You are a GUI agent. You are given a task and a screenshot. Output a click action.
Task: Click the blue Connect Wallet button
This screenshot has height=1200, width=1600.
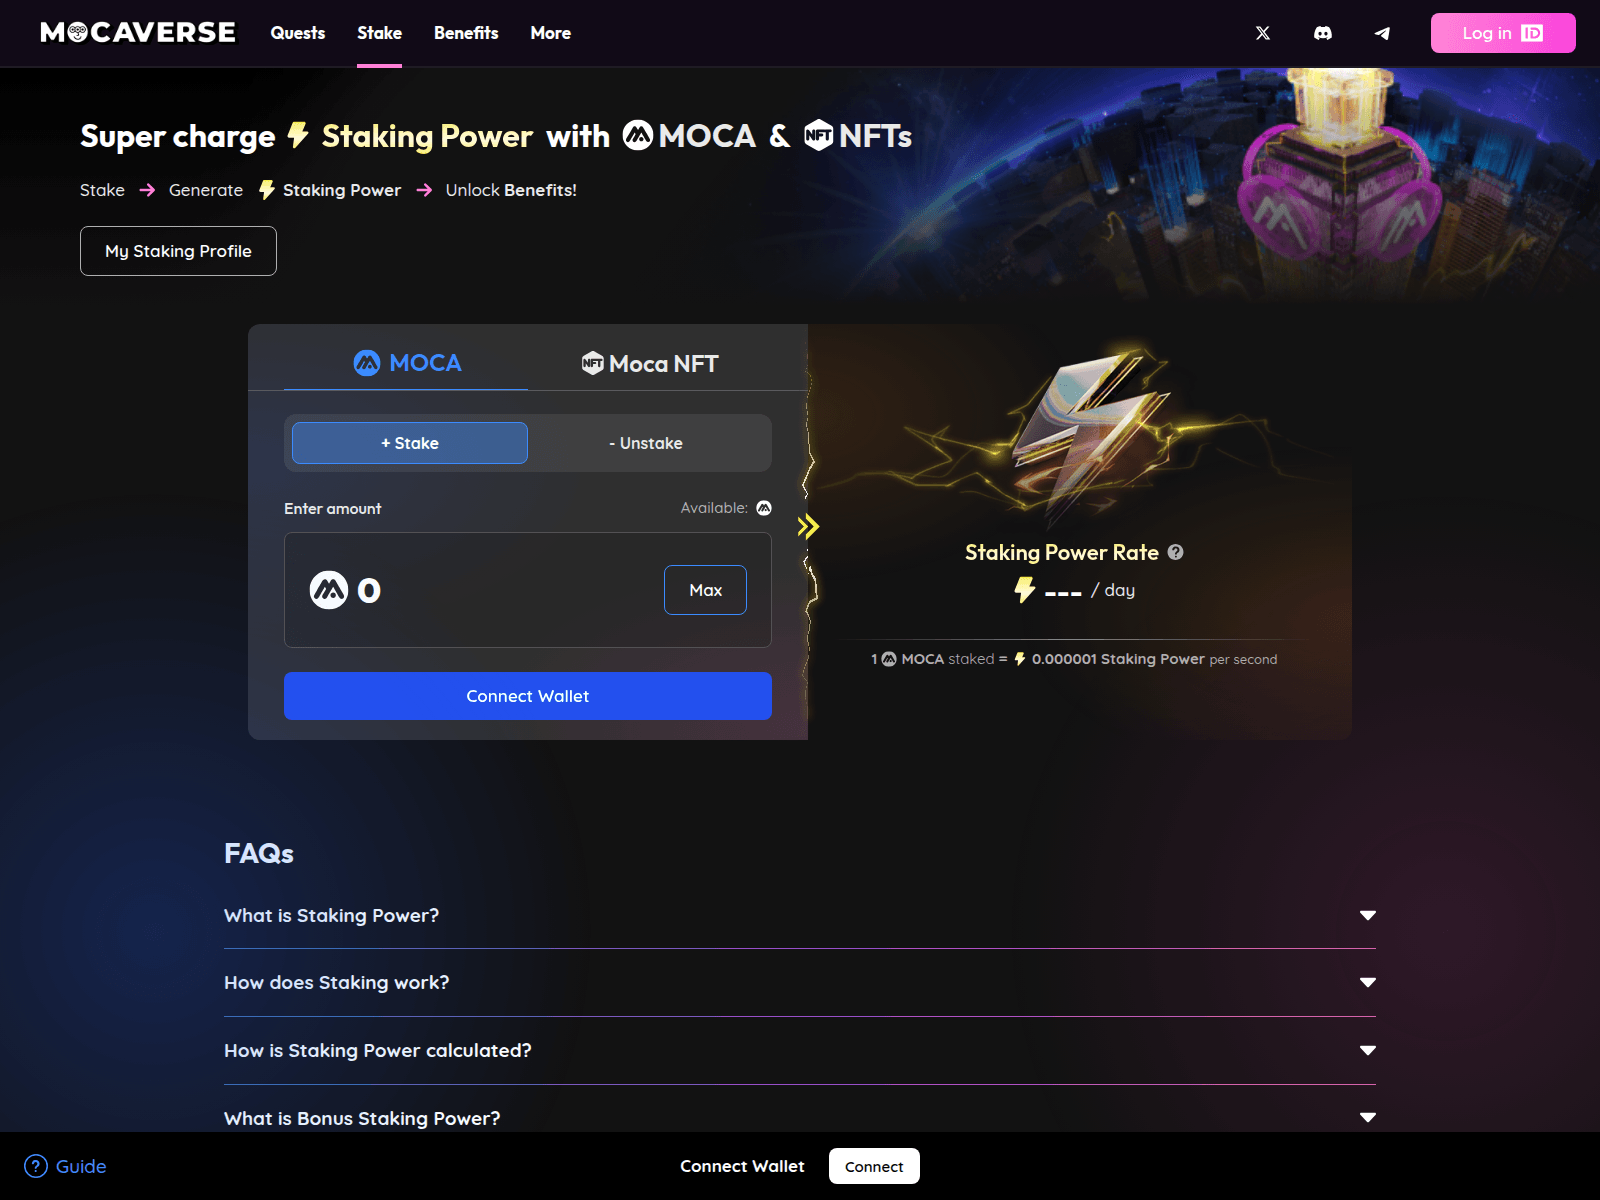(x=528, y=696)
